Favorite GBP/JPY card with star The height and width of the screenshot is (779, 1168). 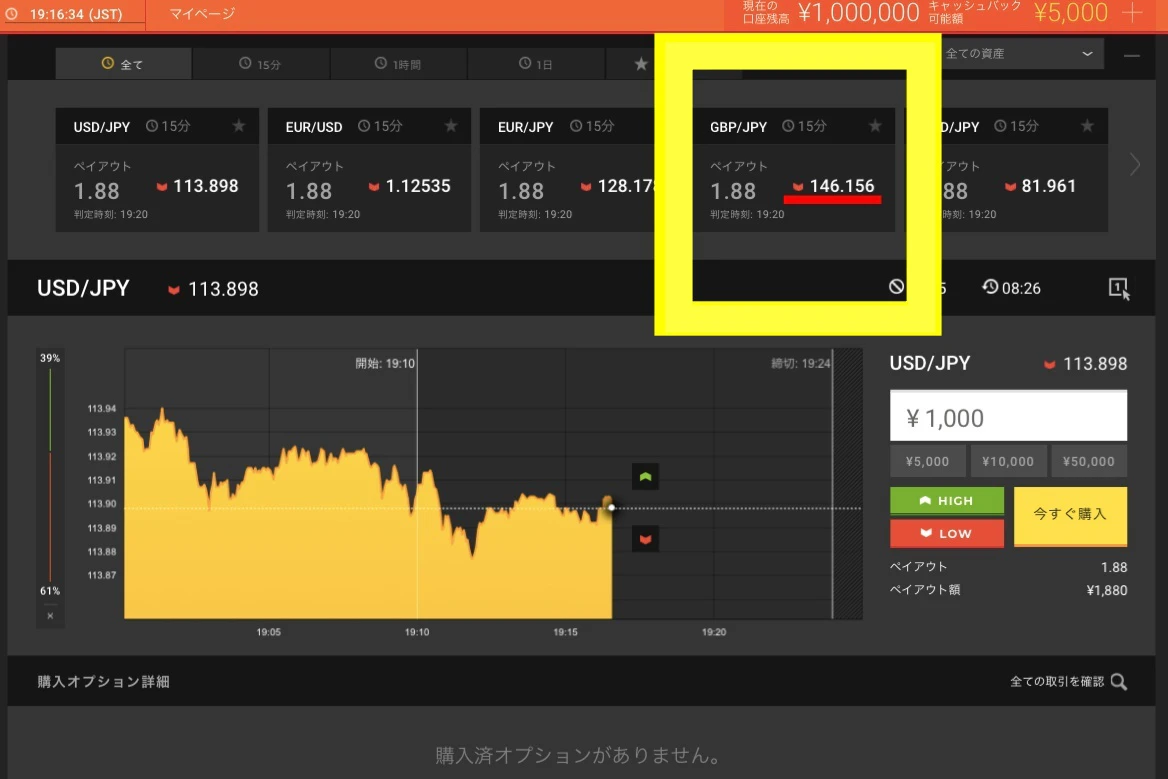click(x=875, y=126)
